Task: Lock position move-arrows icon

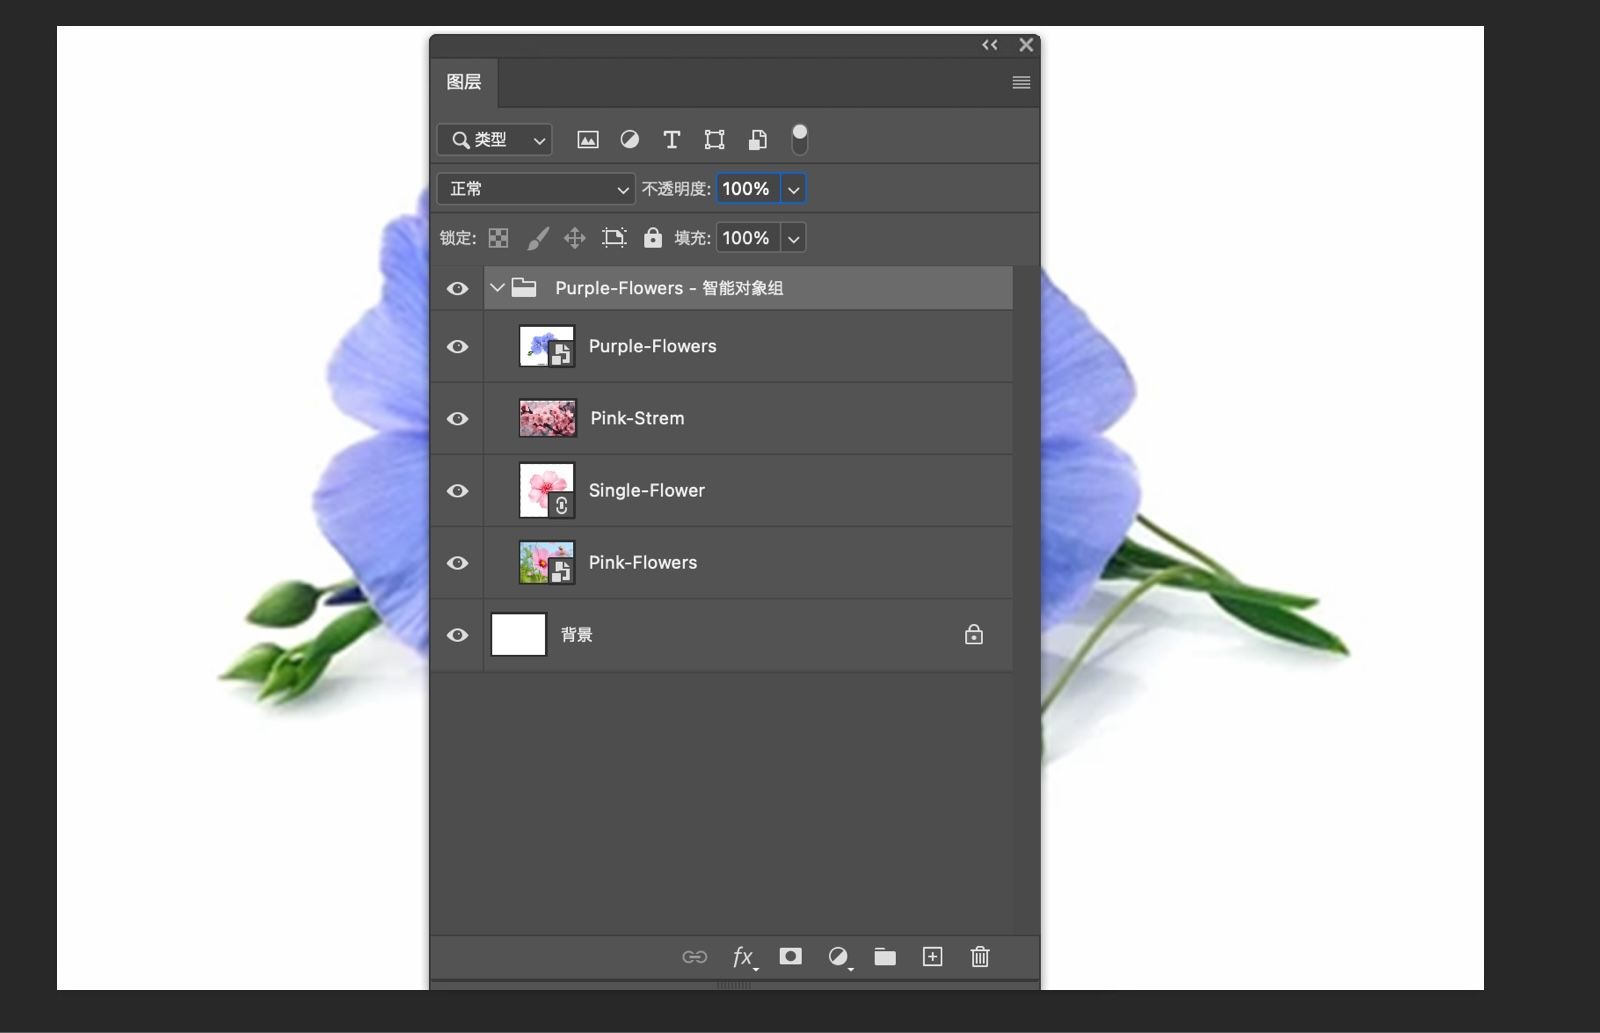Action: [574, 238]
